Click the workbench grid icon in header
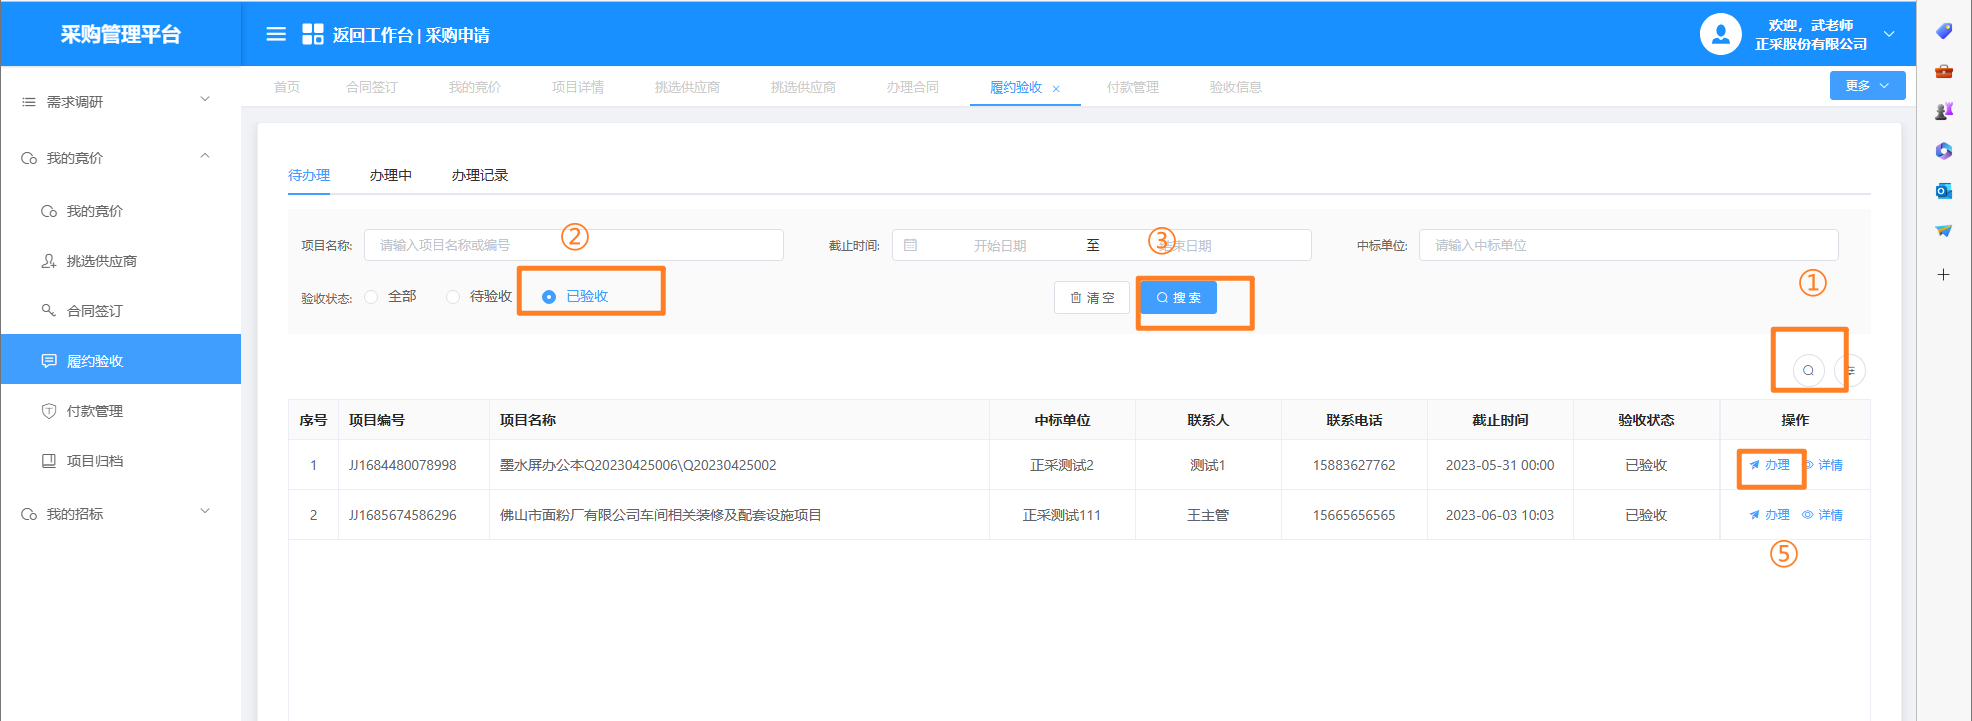The height and width of the screenshot is (721, 1972). tap(313, 35)
